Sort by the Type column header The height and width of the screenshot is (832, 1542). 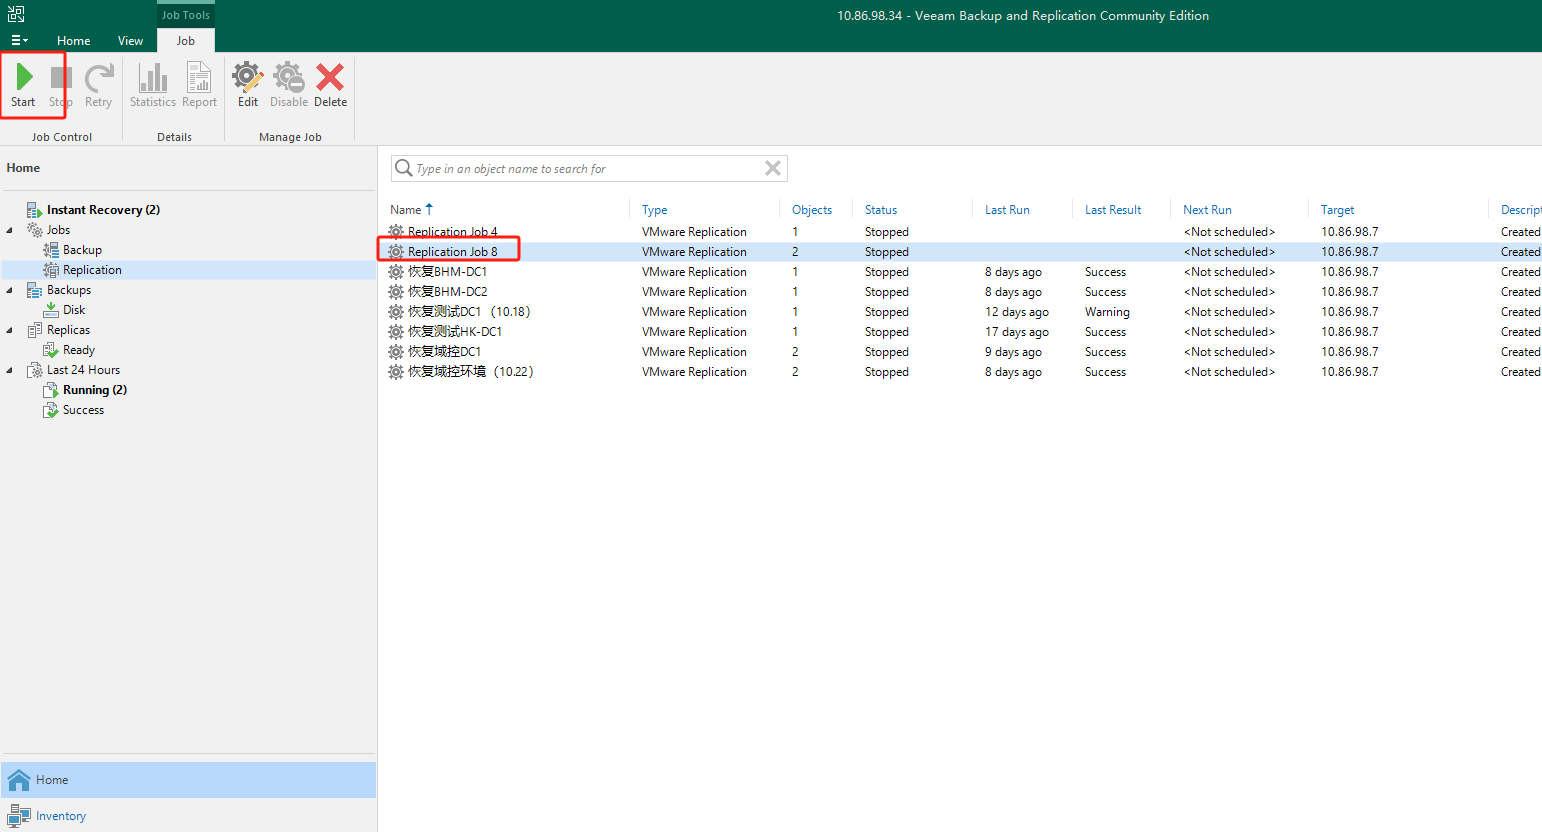(x=655, y=210)
